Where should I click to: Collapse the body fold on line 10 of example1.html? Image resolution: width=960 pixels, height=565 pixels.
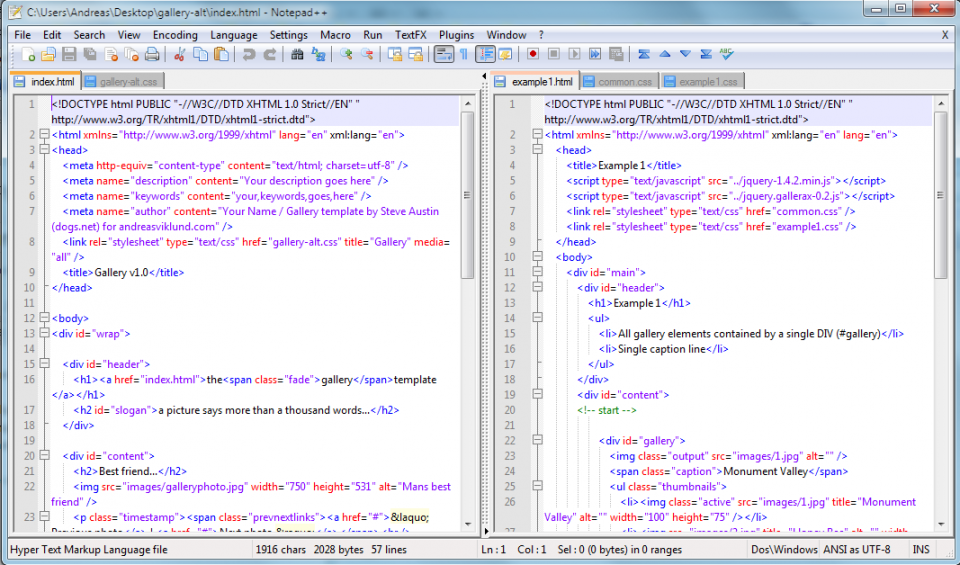coord(538,256)
